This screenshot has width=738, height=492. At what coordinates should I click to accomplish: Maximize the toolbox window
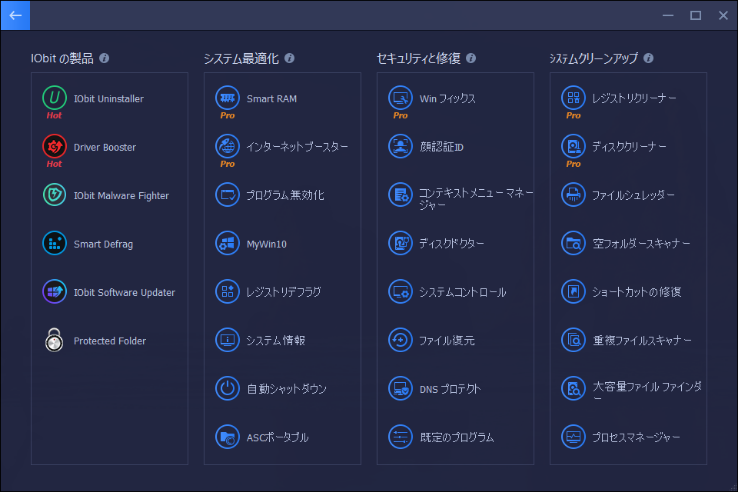click(x=696, y=16)
